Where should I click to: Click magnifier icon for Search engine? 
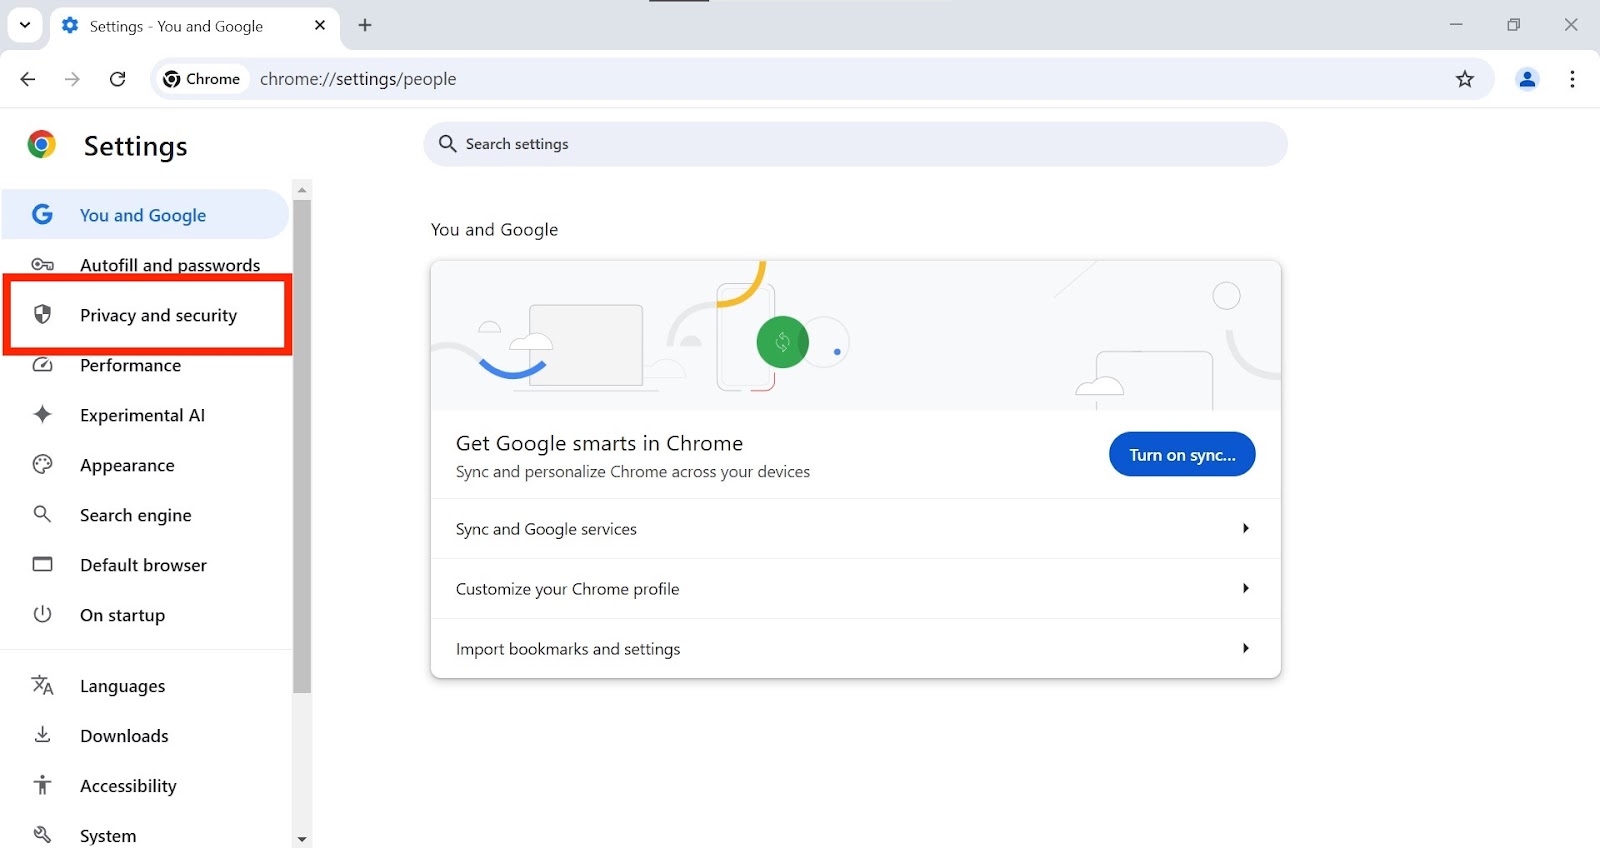pyautogui.click(x=42, y=514)
